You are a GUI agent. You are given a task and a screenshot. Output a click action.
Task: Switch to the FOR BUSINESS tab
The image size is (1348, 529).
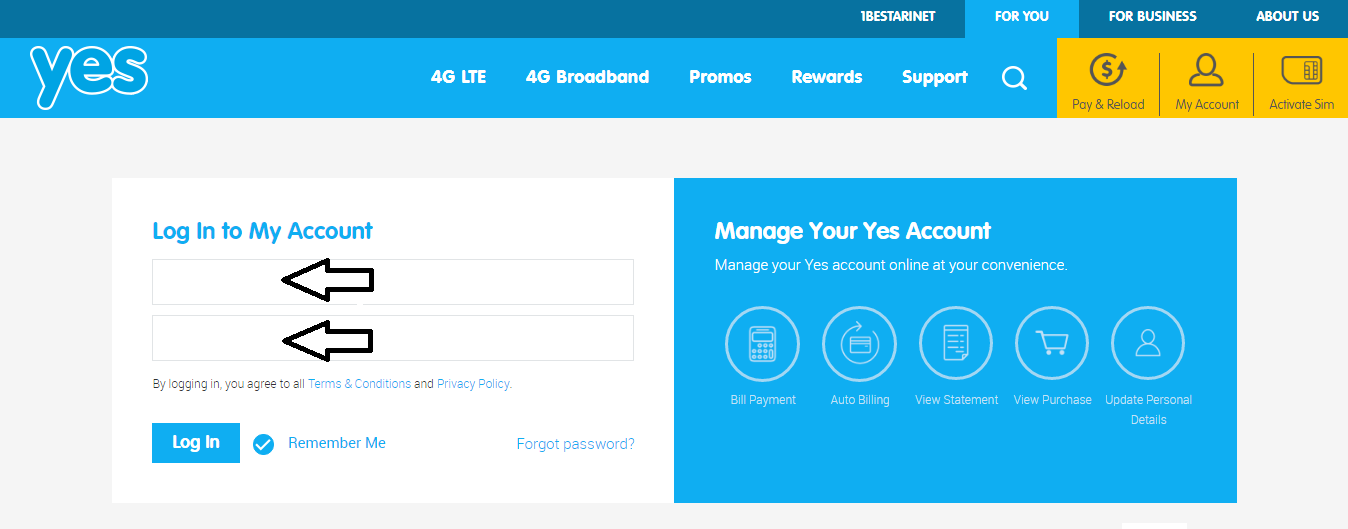point(1152,17)
